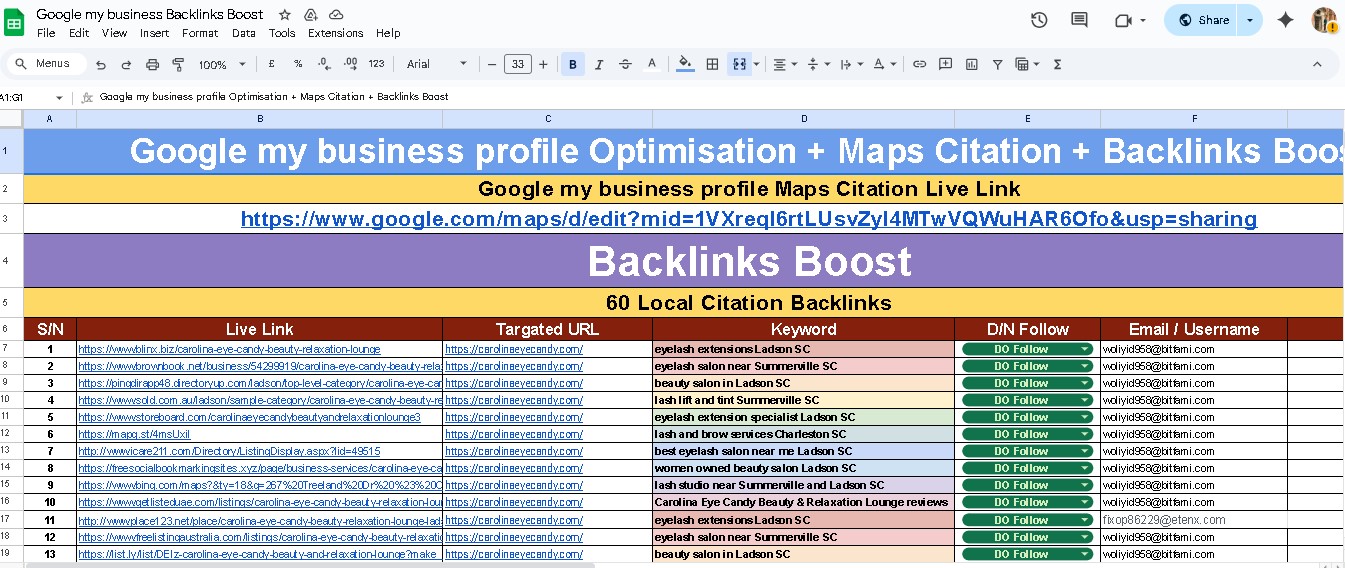Click the font size input field
The height and width of the screenshot is (568, 1345).
(517, 64)
